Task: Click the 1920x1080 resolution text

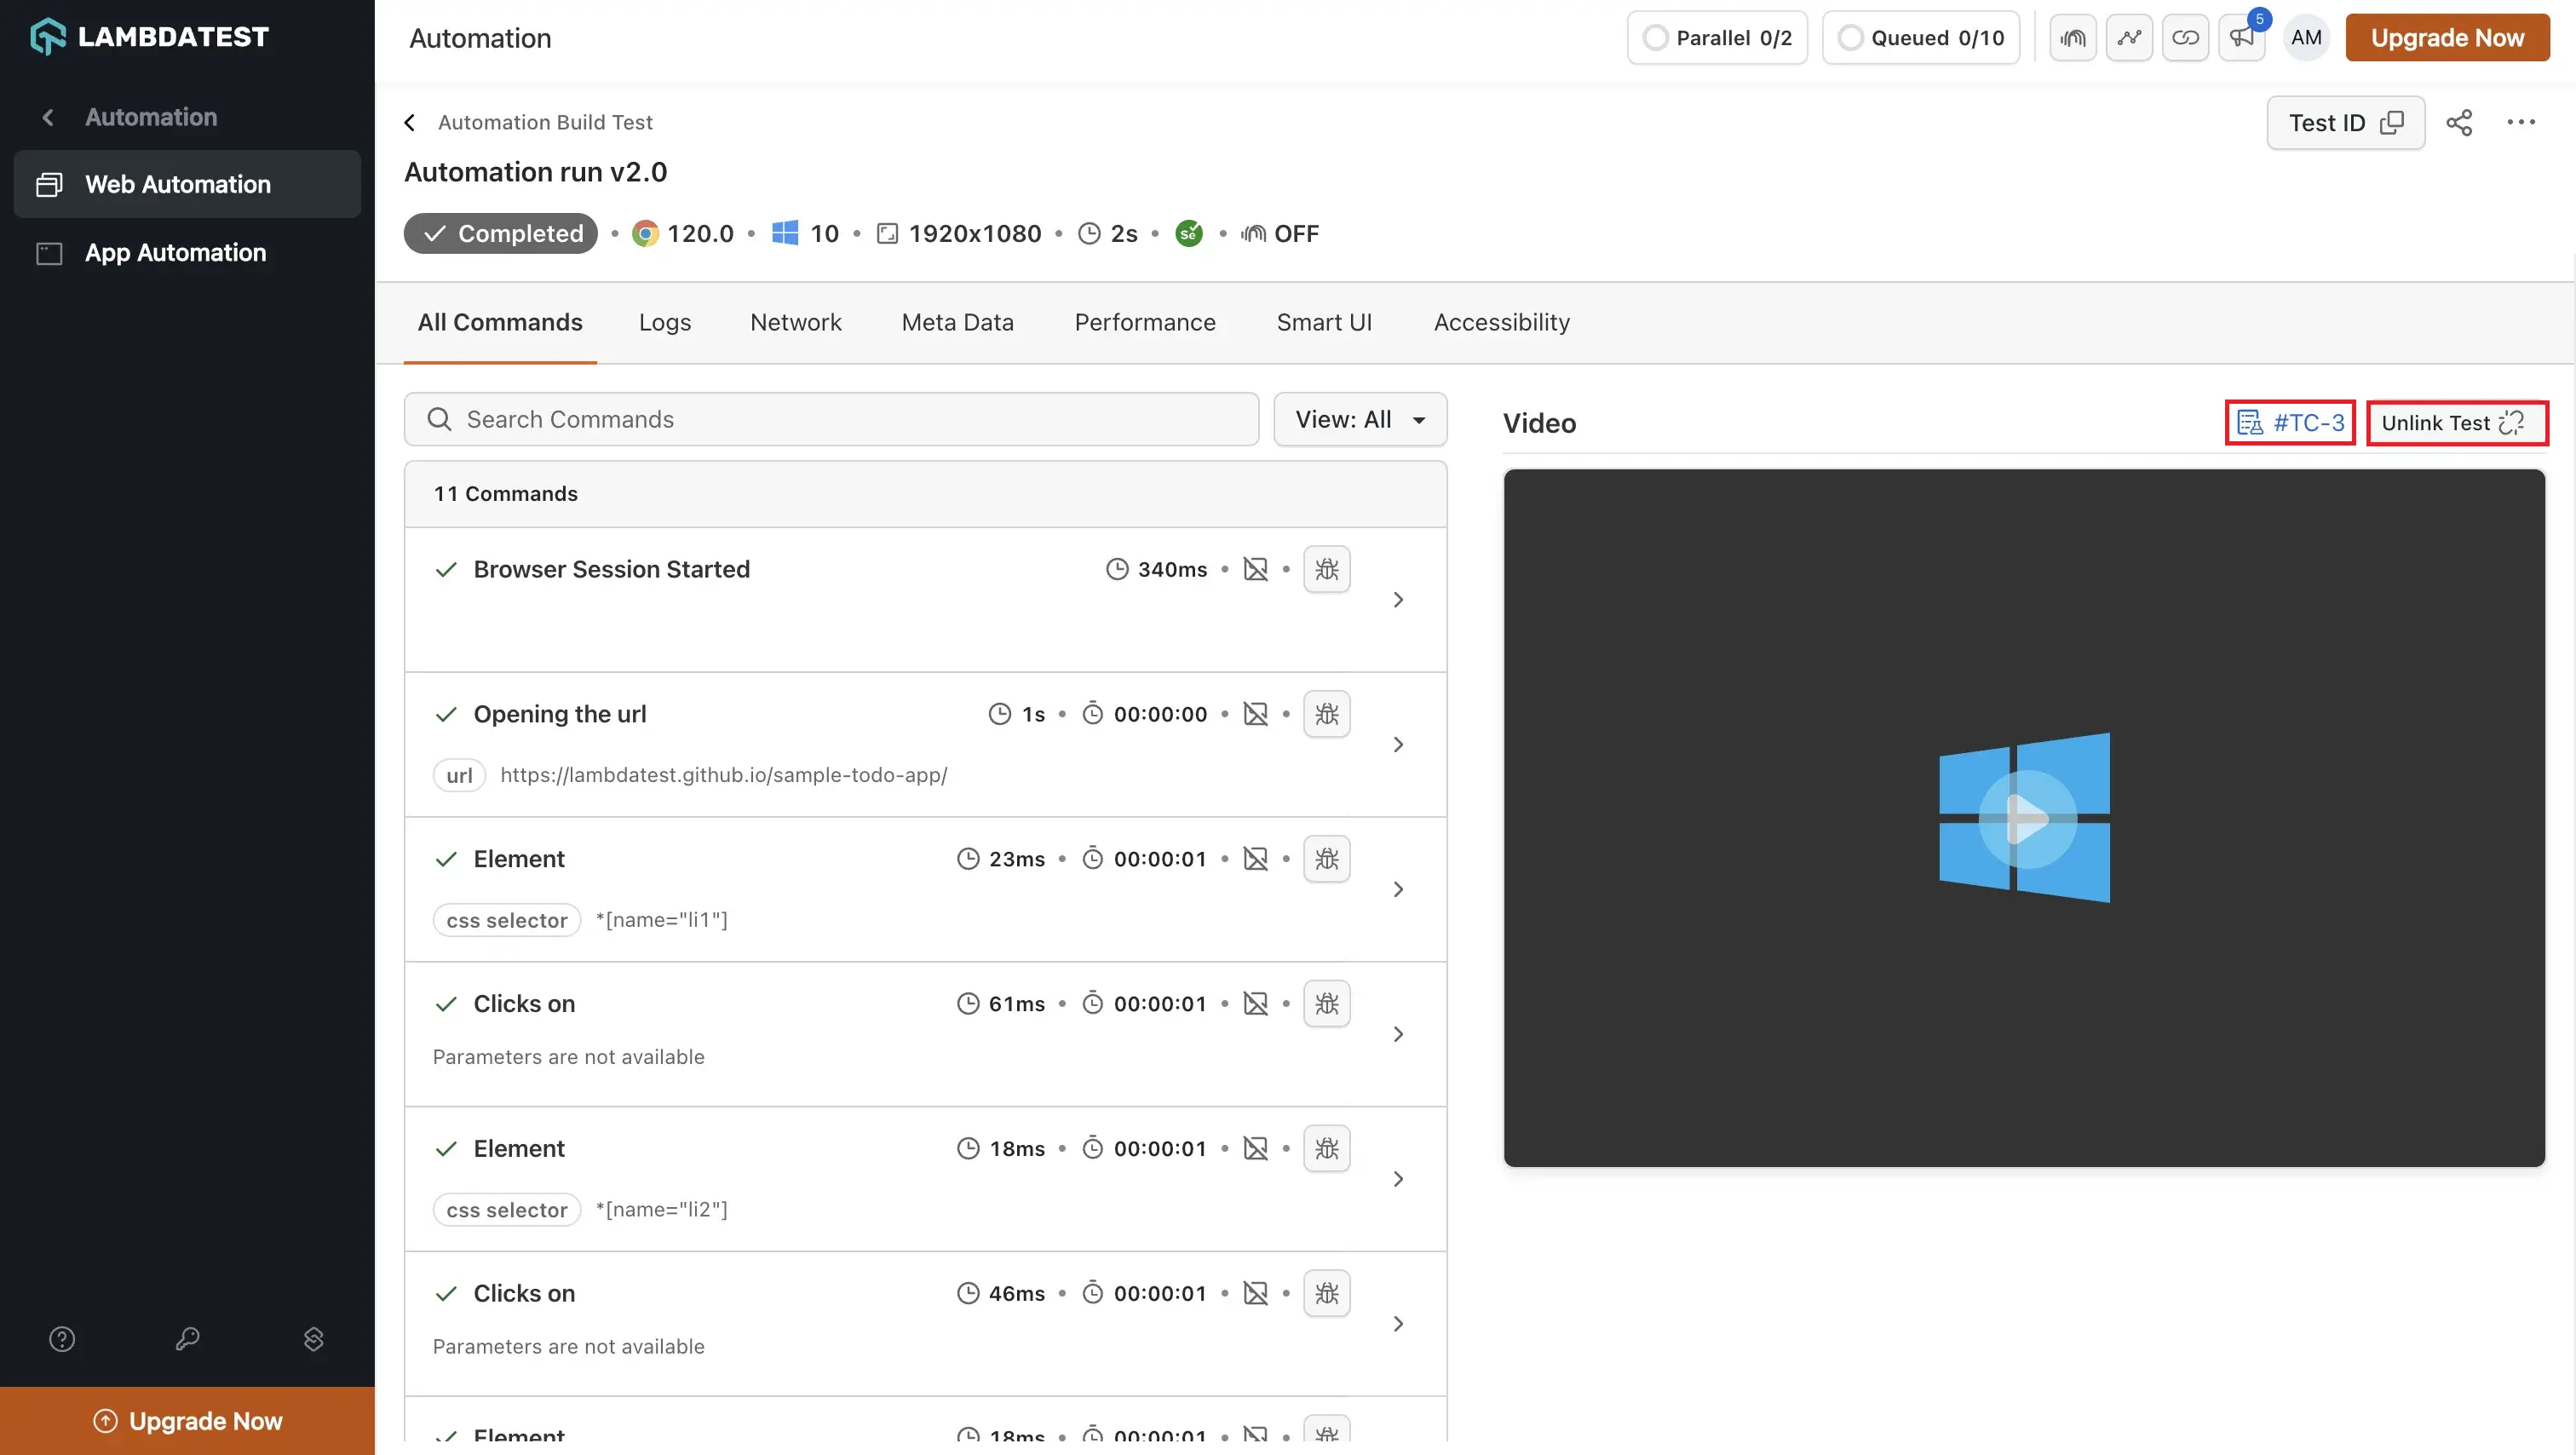Action: point(974,234)
